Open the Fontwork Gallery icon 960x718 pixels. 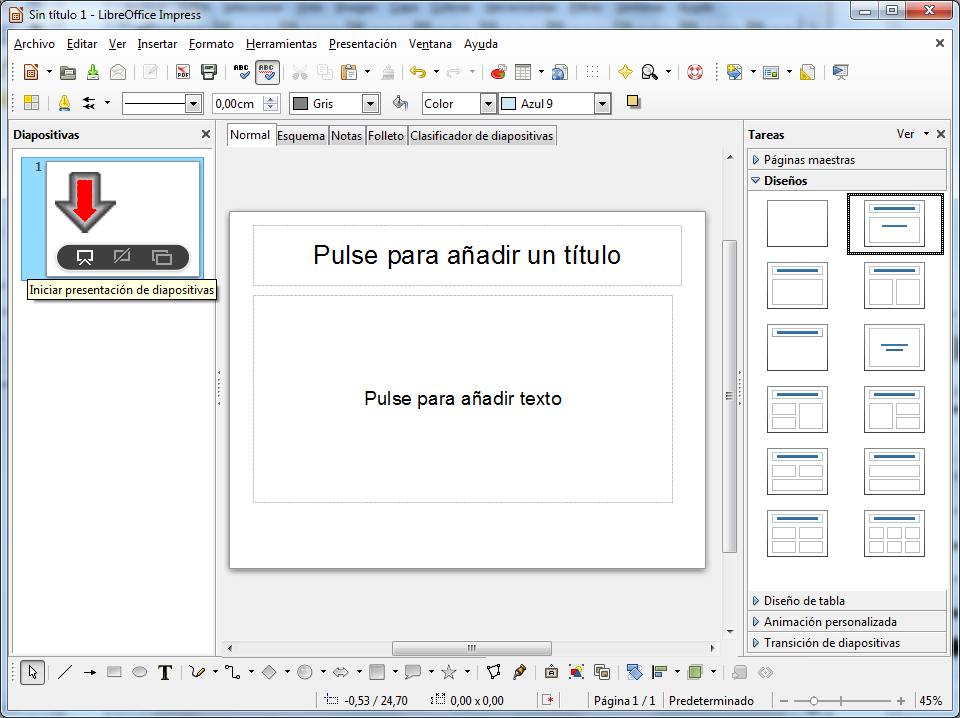[551, 672]
